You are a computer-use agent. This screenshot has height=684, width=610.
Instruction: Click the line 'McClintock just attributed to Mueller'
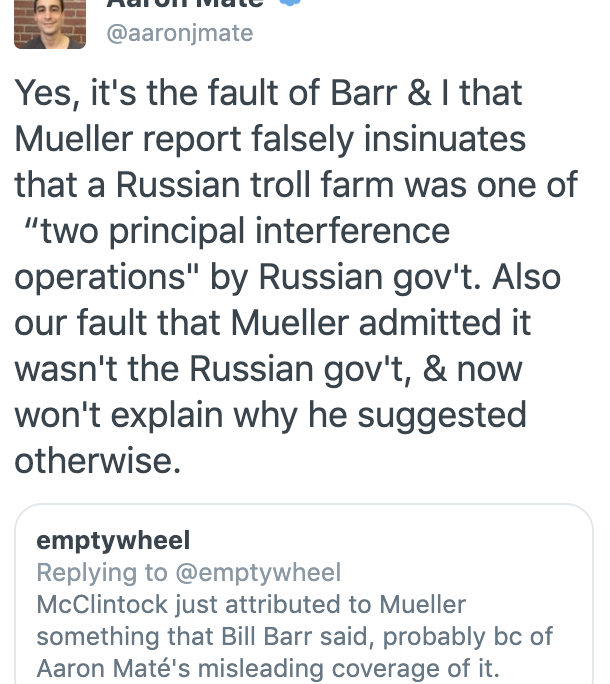pyautogui.click(x=251, y=605)
